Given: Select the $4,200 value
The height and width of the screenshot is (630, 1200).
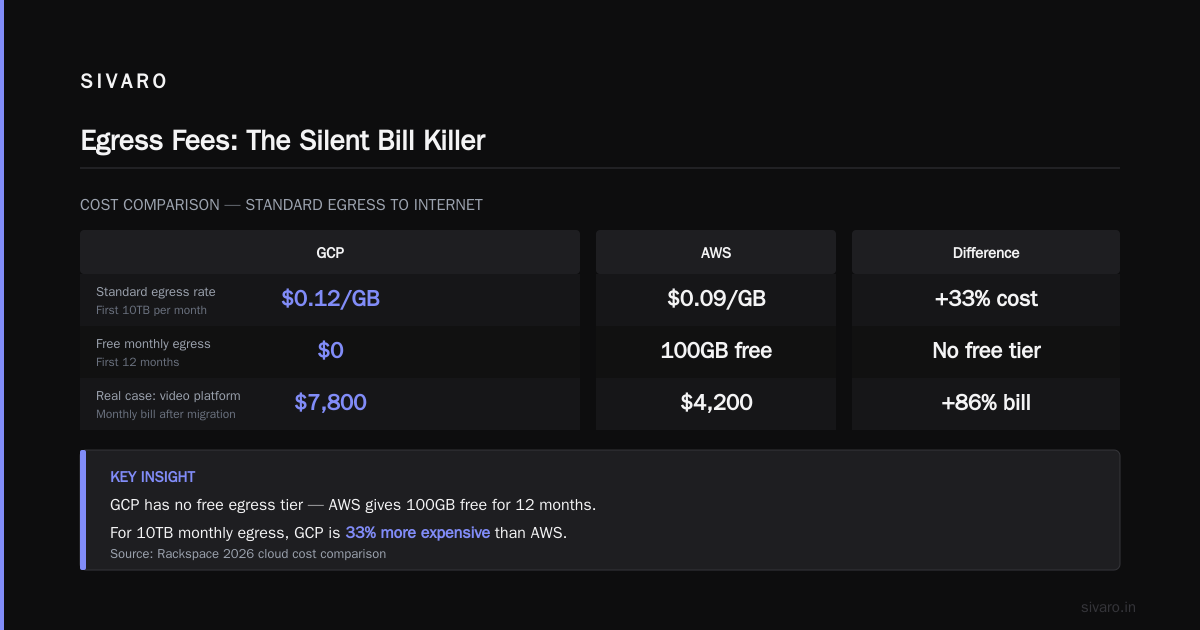Looking at the screenshot, I should pyautogui.click(x=716, y=402).
